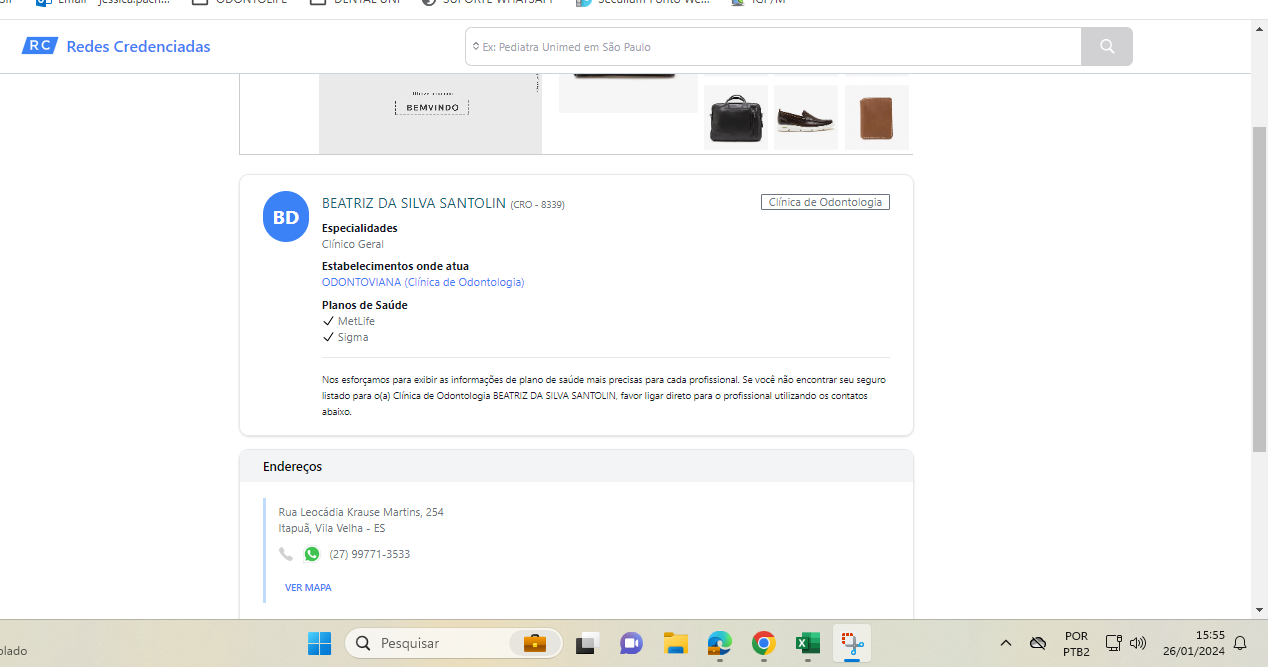
Task: Open the Windows Start menu
Action: click(319, 643)
